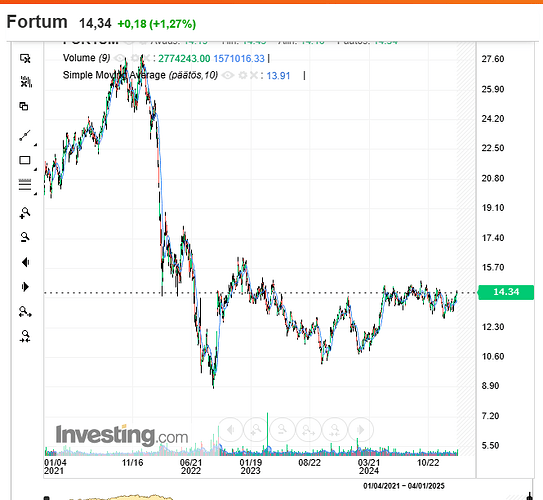
Task: Click circular shrink-zoom button over chart bottom
Action: point(334,430)
